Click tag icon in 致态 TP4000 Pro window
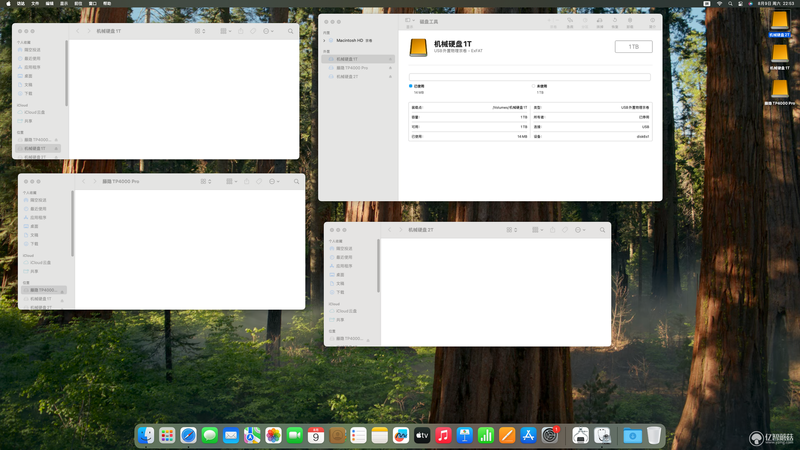 click(x=259, y=181)
